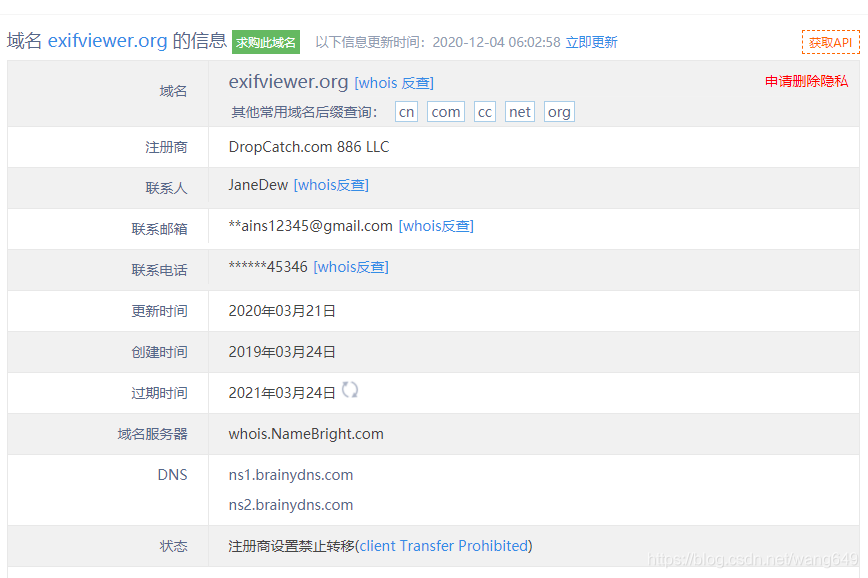Click the phone value ******45346
868x578 pixels.
268,267
